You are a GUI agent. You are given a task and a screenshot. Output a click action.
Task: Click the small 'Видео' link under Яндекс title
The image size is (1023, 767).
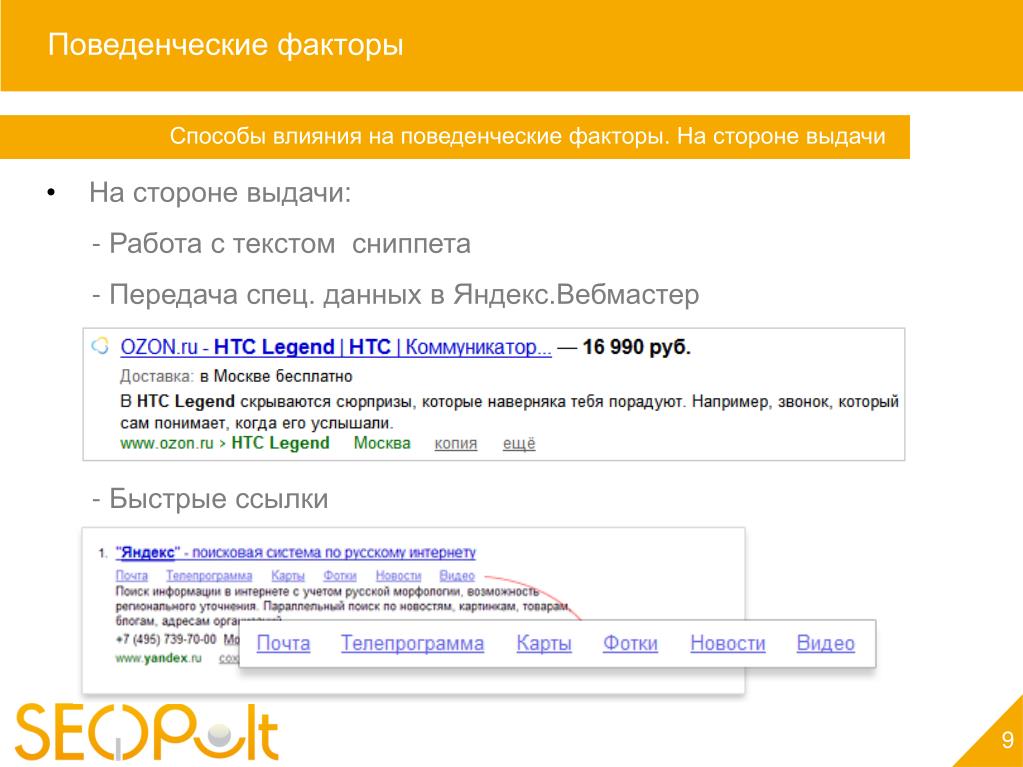pos(457,576)
